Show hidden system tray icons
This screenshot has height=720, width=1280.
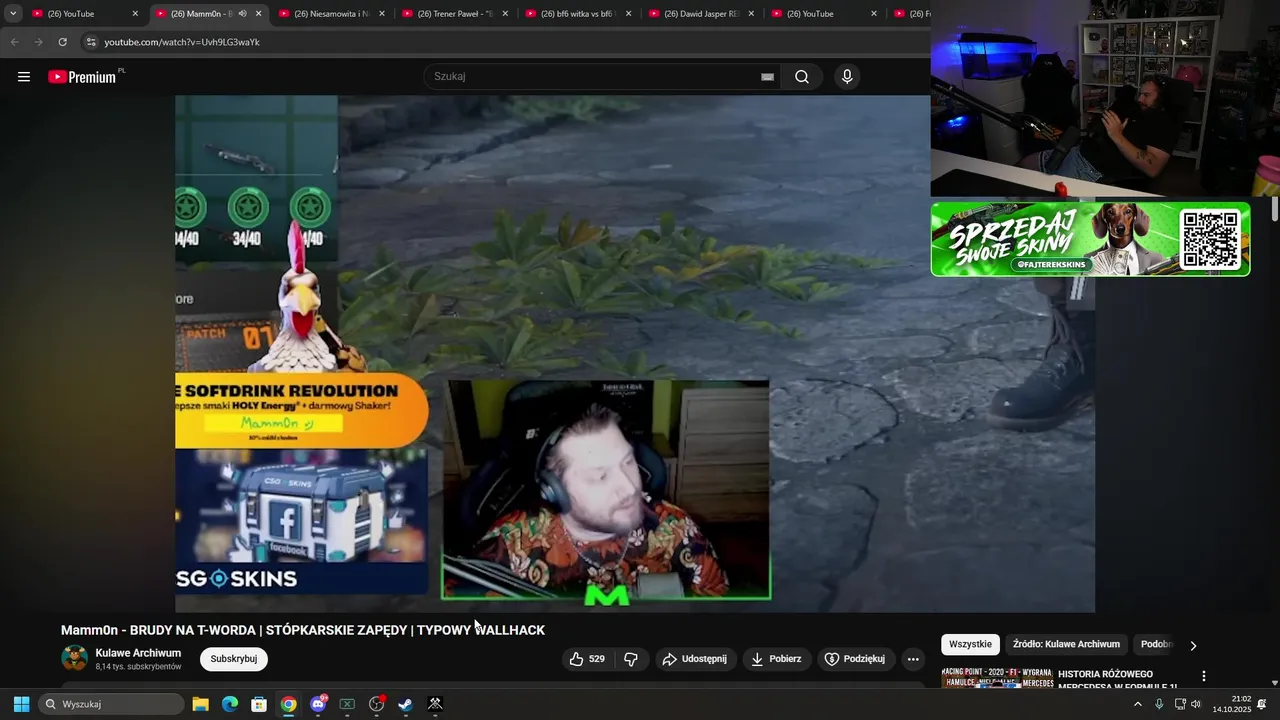1137,704
